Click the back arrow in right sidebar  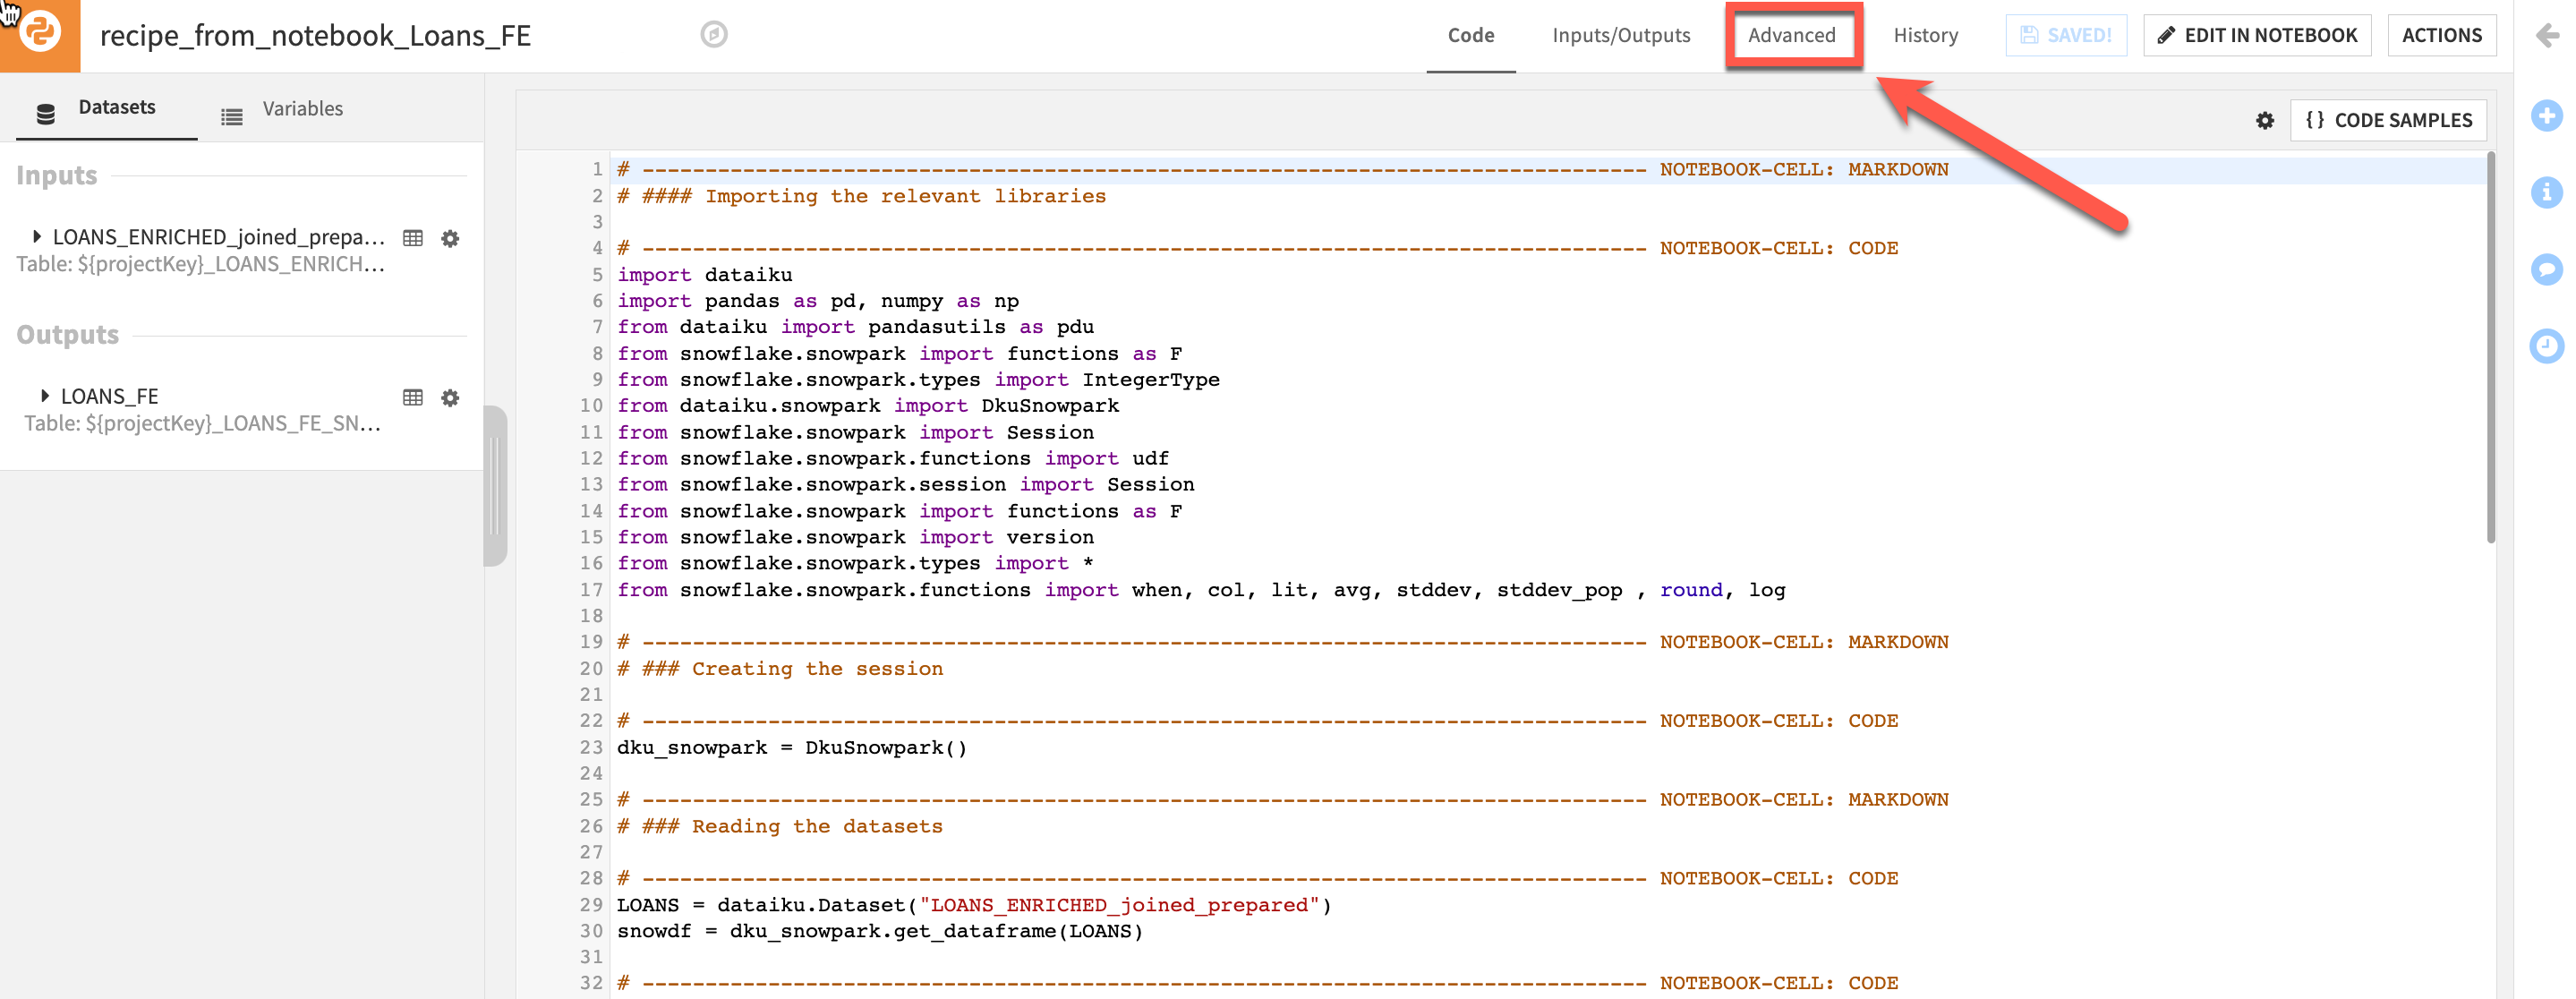tap(2547, 36)
